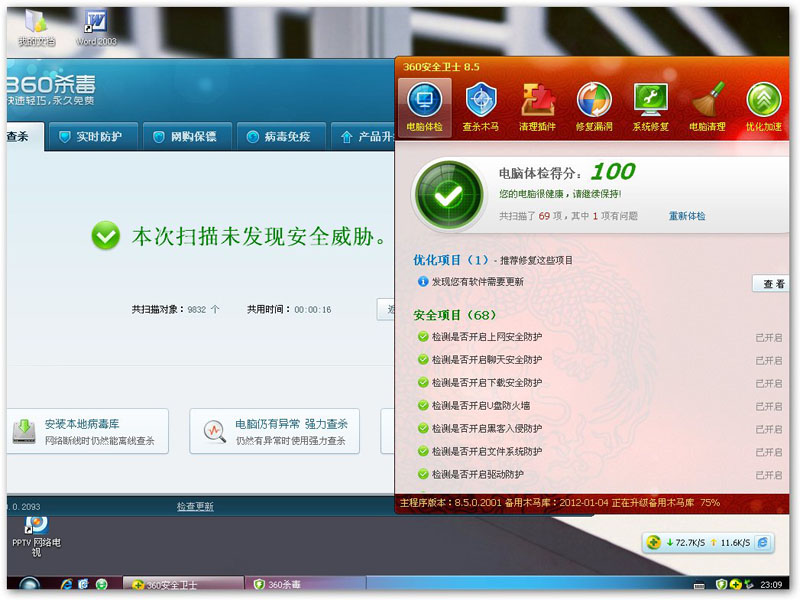Click 优化项目（1）section heading

451,260
